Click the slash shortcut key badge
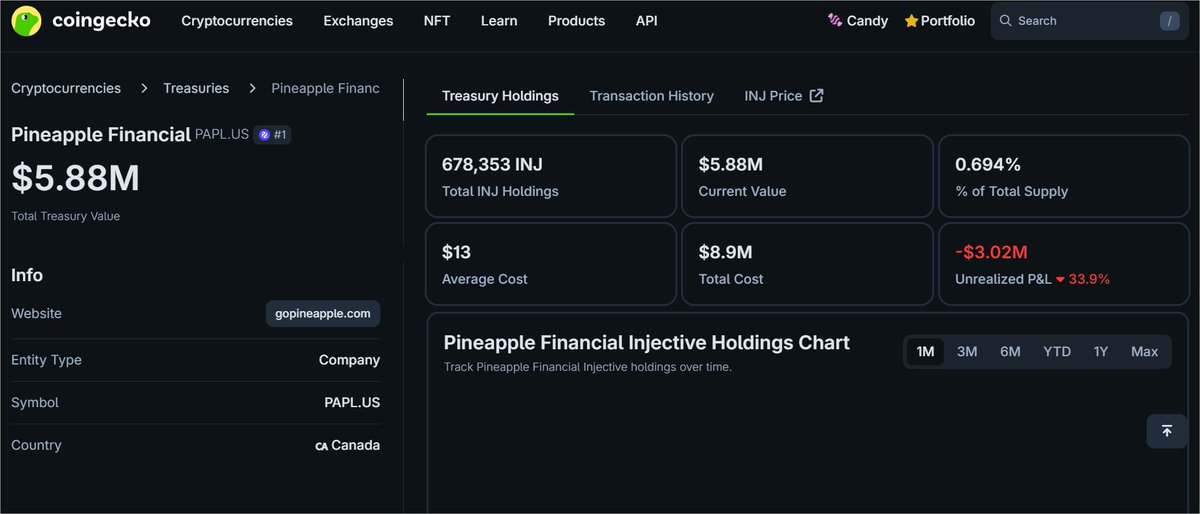Screen dimensions: 1200x514 pyautogui.click(x=1169, y=21)
